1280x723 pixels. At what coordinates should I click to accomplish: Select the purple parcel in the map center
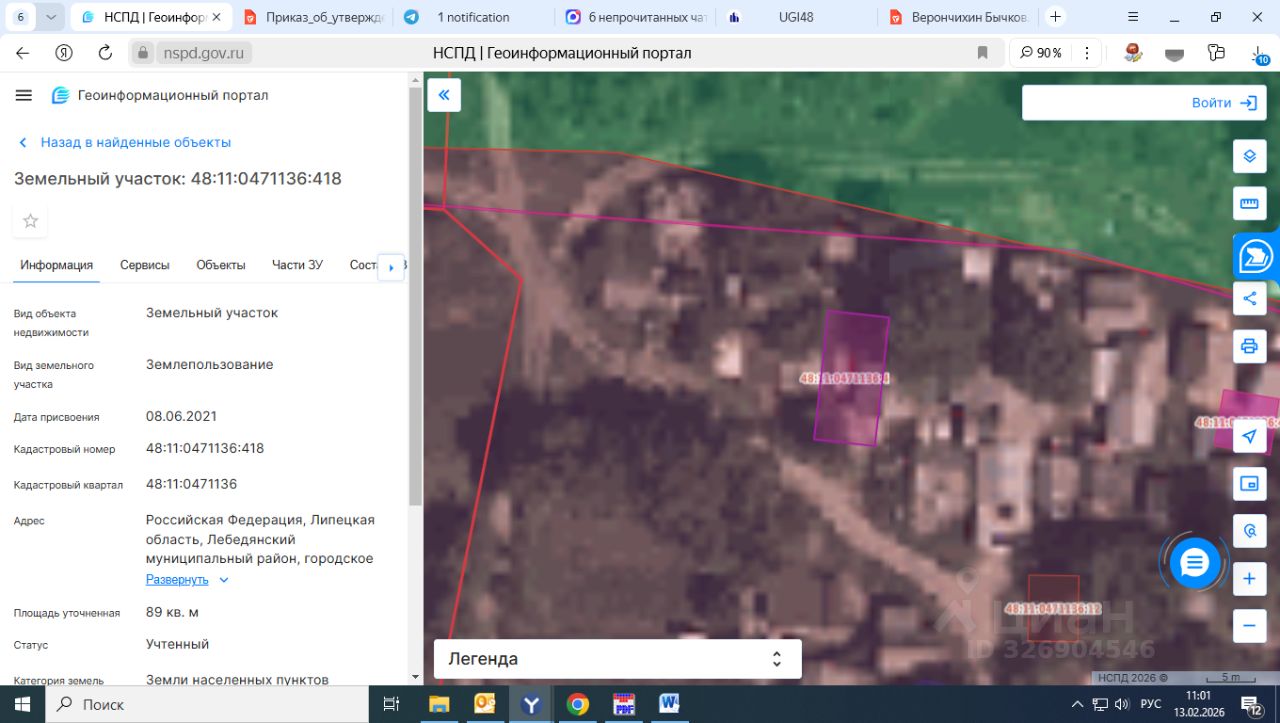point(851,377)
